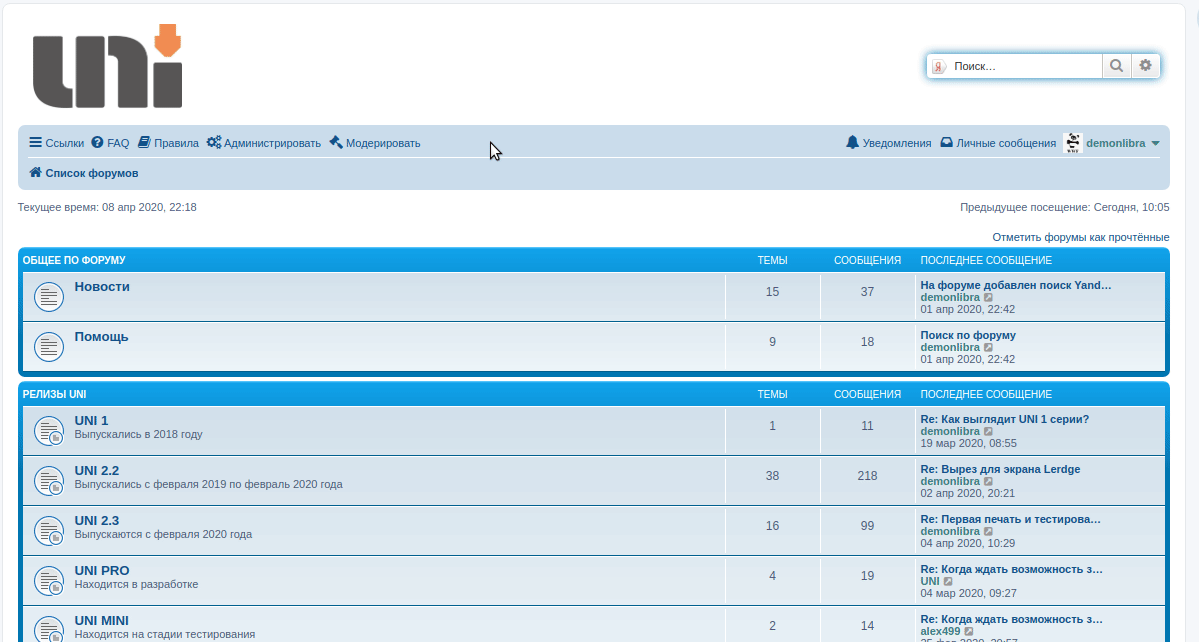The height and width of the screenshot is (642, 1199).
Task: Click the FAQ question mark icon
Action: (97, 142)
